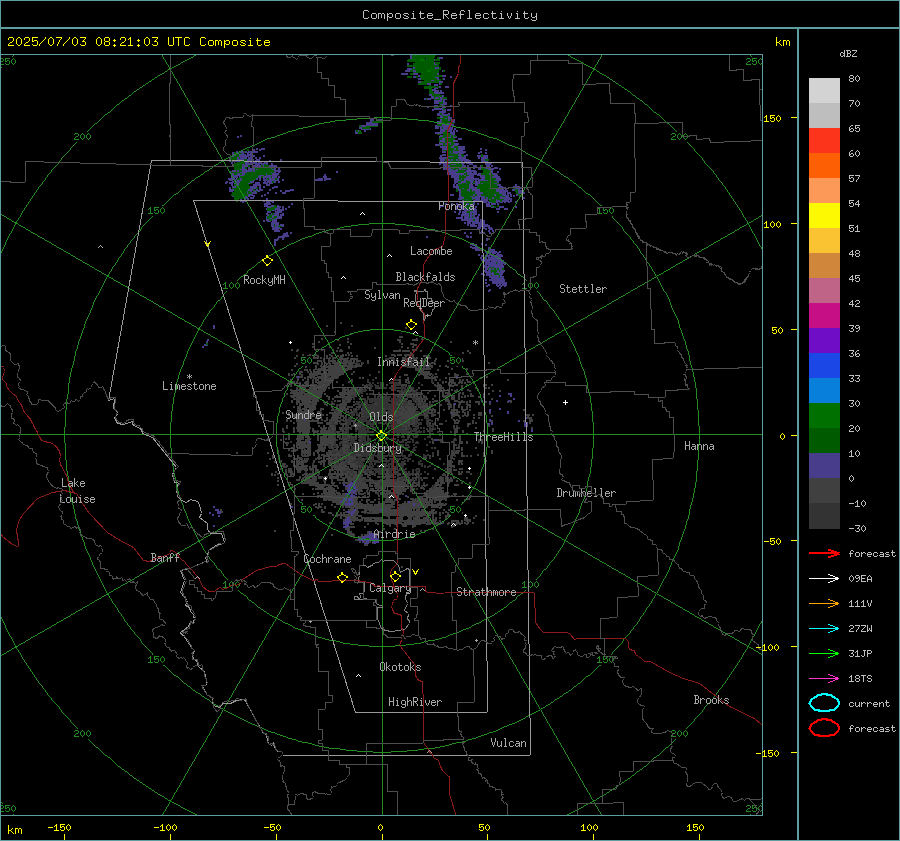This screenshot has width=900, height=841.
Task: Click the Ponoka city label
Action: 456,206
